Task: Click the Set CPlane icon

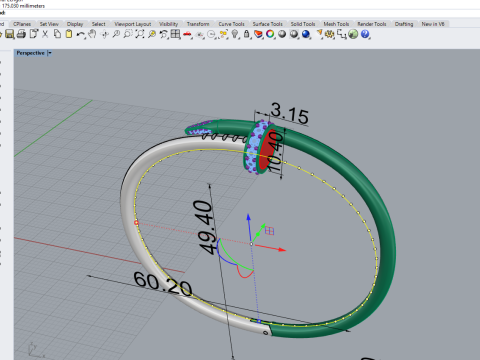Action: click(199, 34)
